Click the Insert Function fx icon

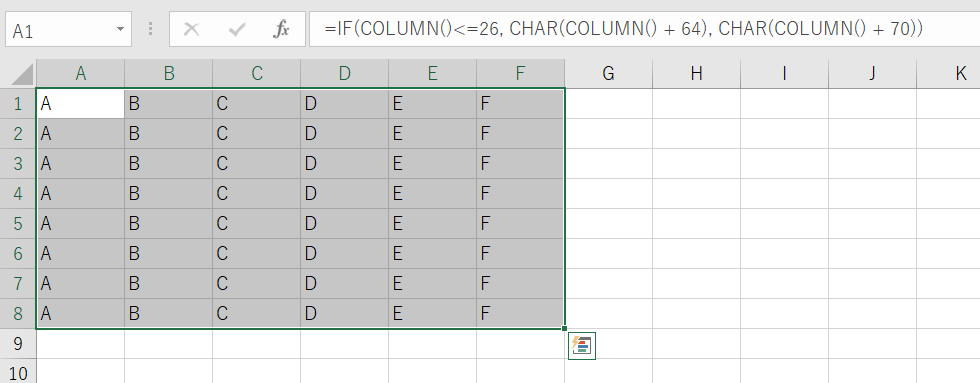[281, 29]
